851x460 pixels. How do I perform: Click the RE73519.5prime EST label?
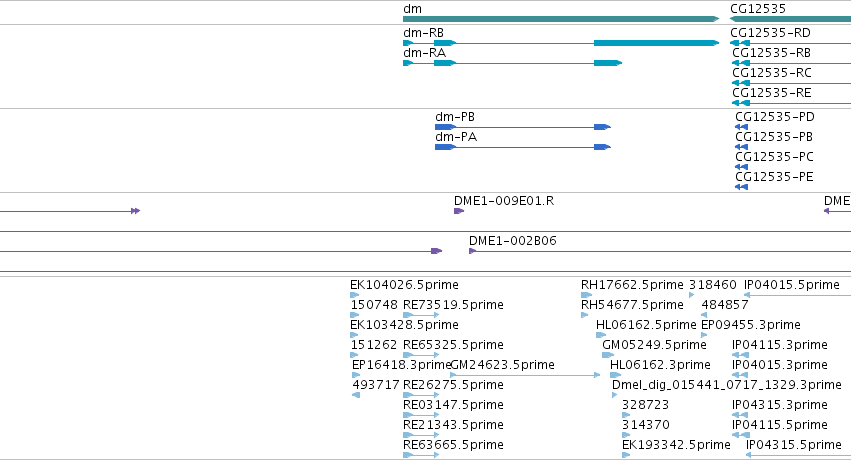pos(453,305)
